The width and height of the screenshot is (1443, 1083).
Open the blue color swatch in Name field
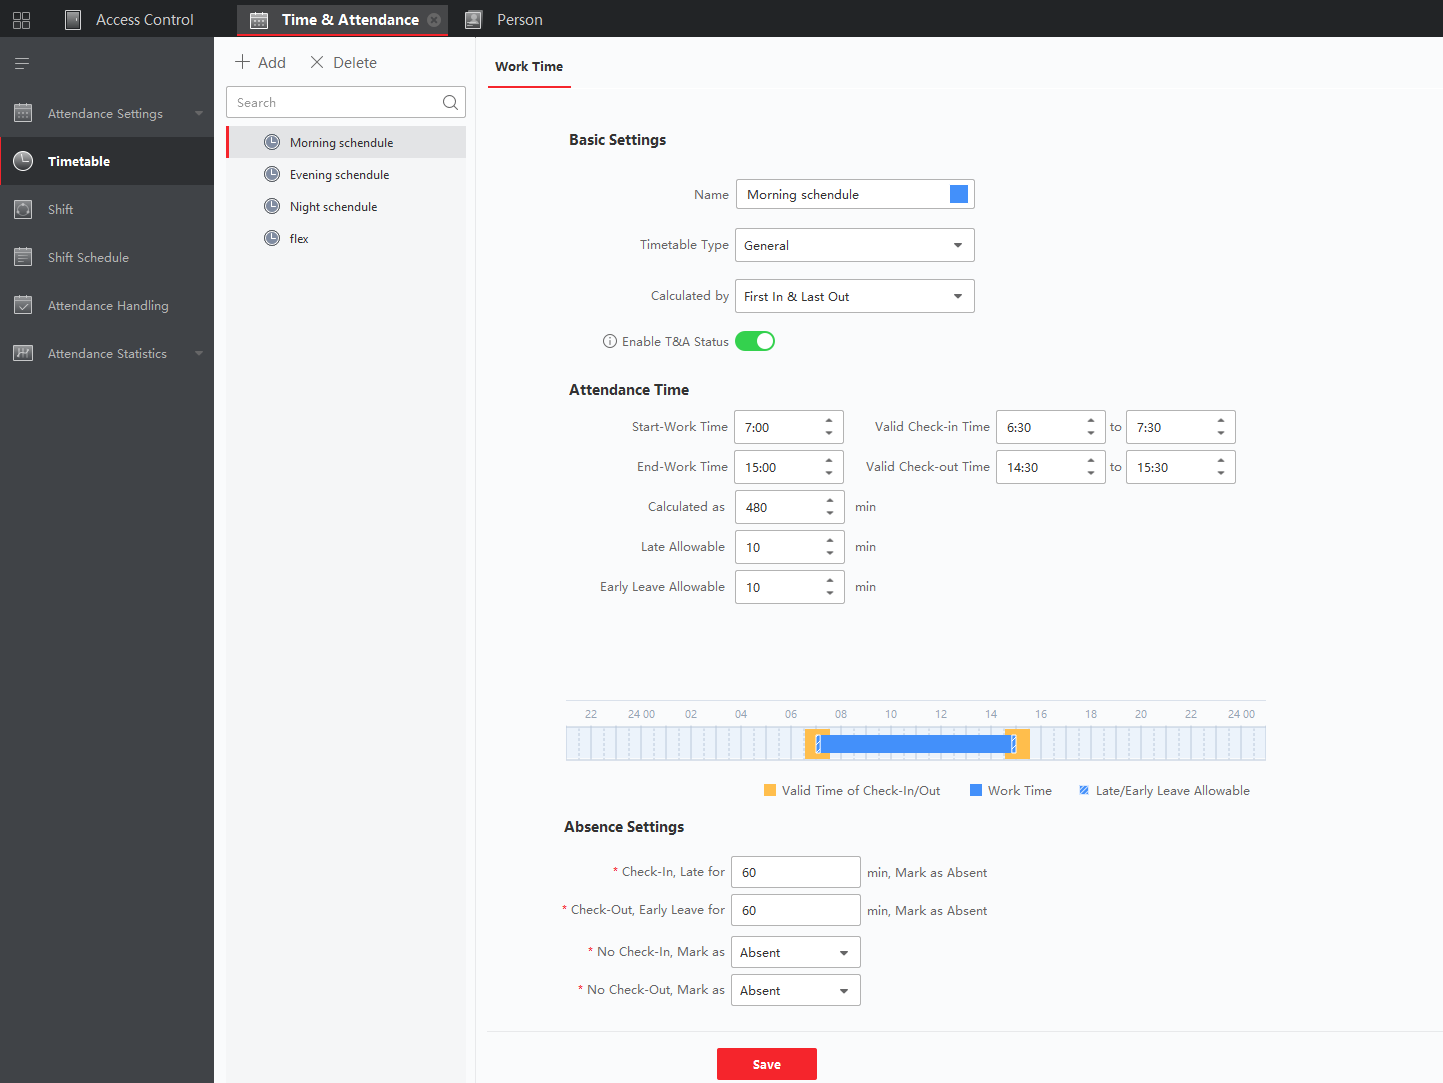tap(958, 194)
